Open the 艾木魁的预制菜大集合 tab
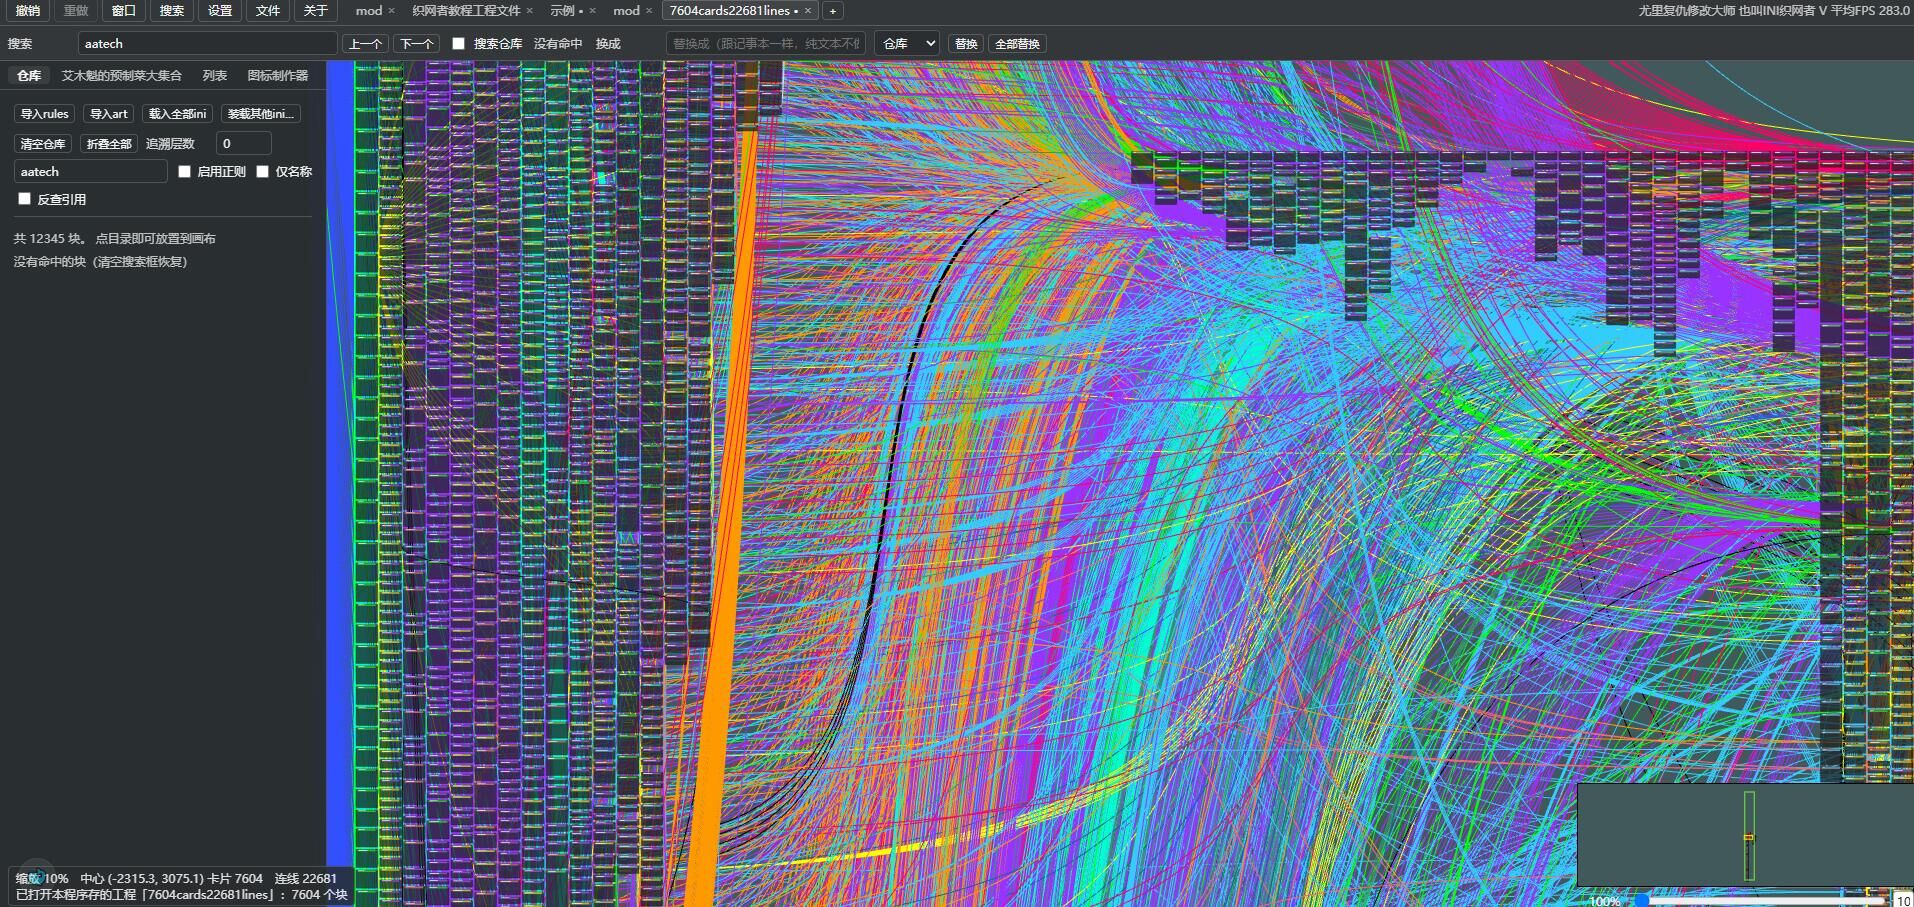 coord(122,76)
